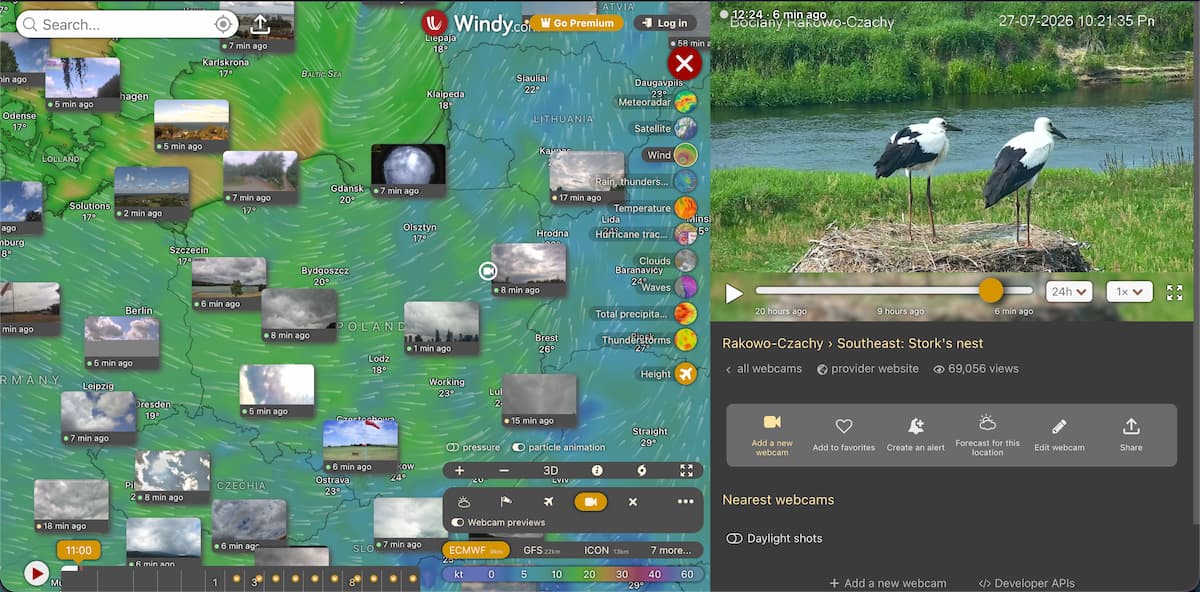Select the Total precipitation layer icon
This screenshot has height=592, width=1200.
(685, 313)
